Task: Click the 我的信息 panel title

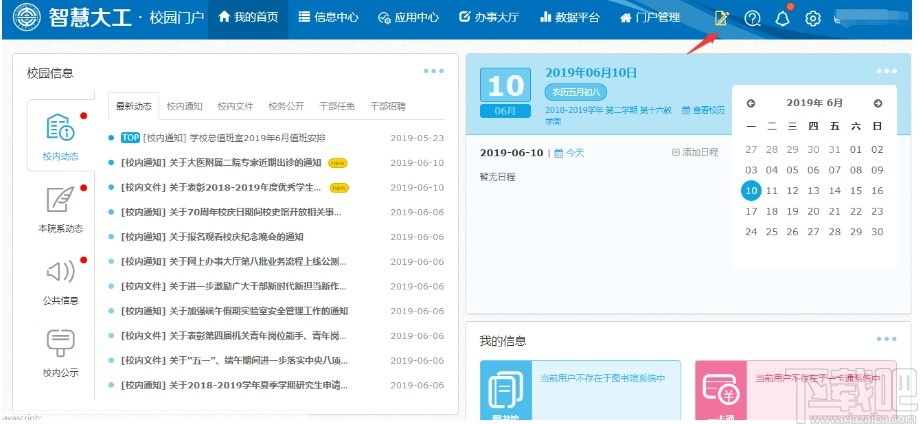Action: point(503,341)
